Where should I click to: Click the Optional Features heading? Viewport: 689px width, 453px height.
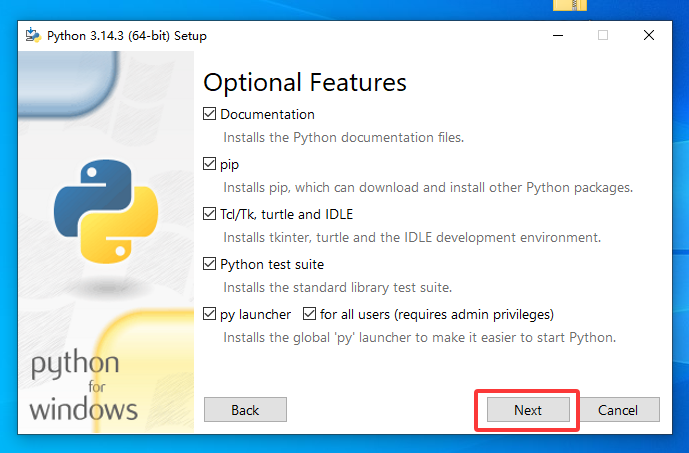(x=305, y=82)
